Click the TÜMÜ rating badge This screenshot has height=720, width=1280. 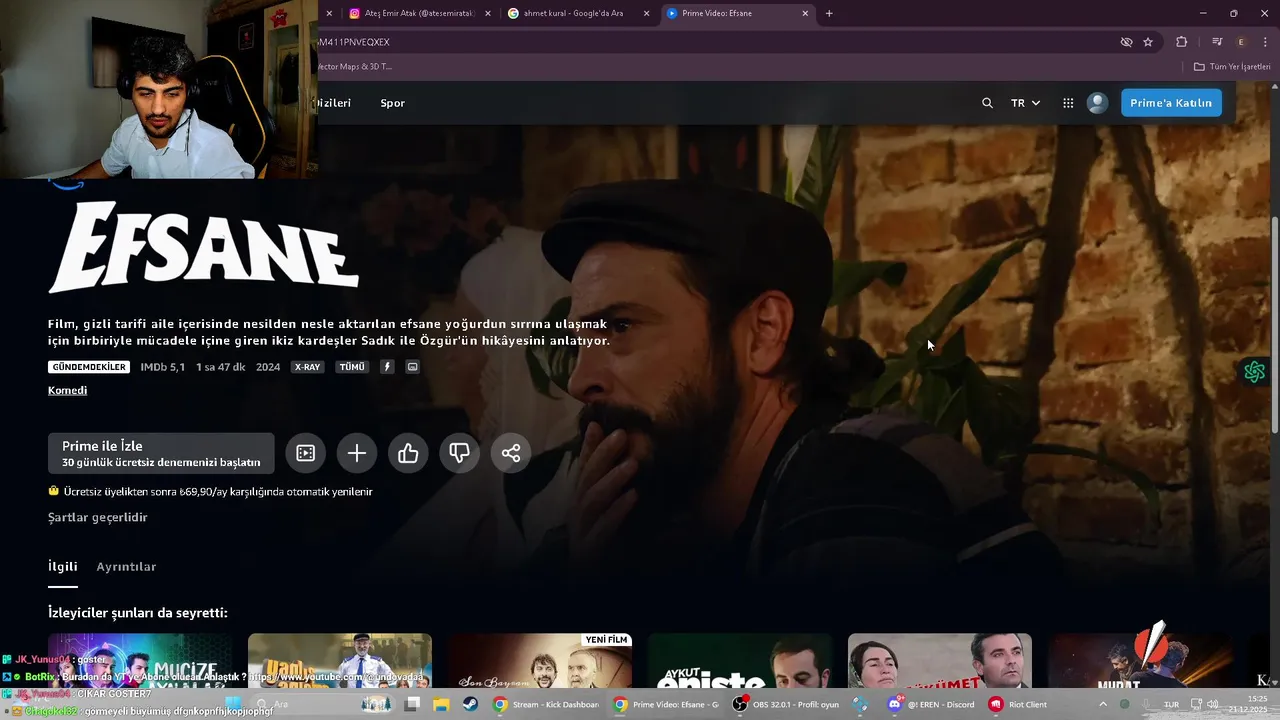tap(352, 367)
